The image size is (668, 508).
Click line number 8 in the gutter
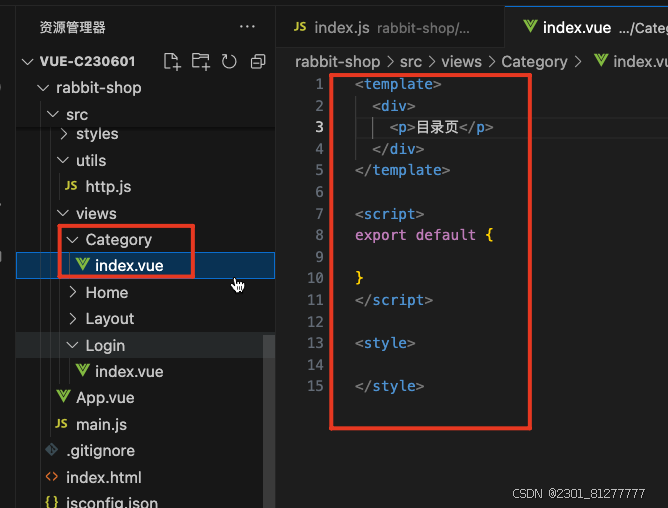pos(319,235)
